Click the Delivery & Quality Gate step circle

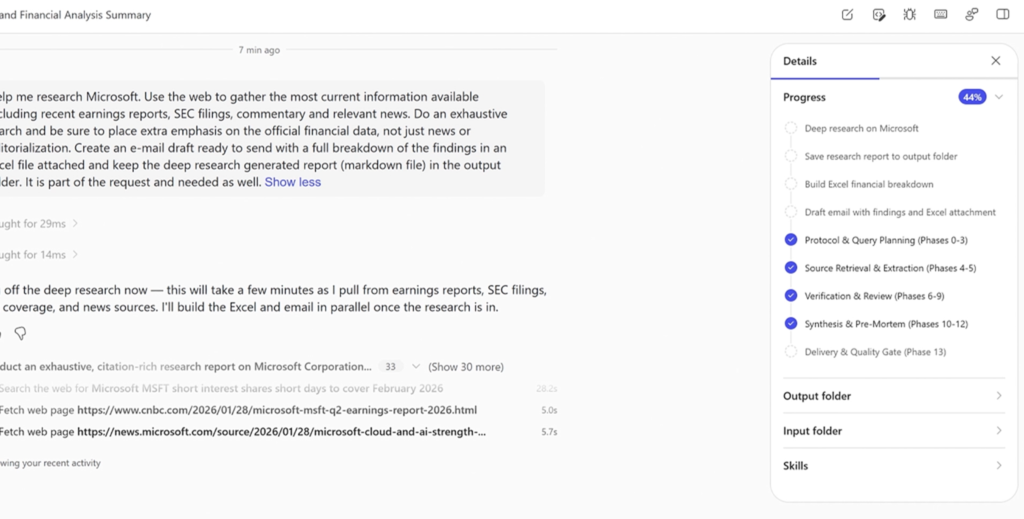(x=791, y=352)
